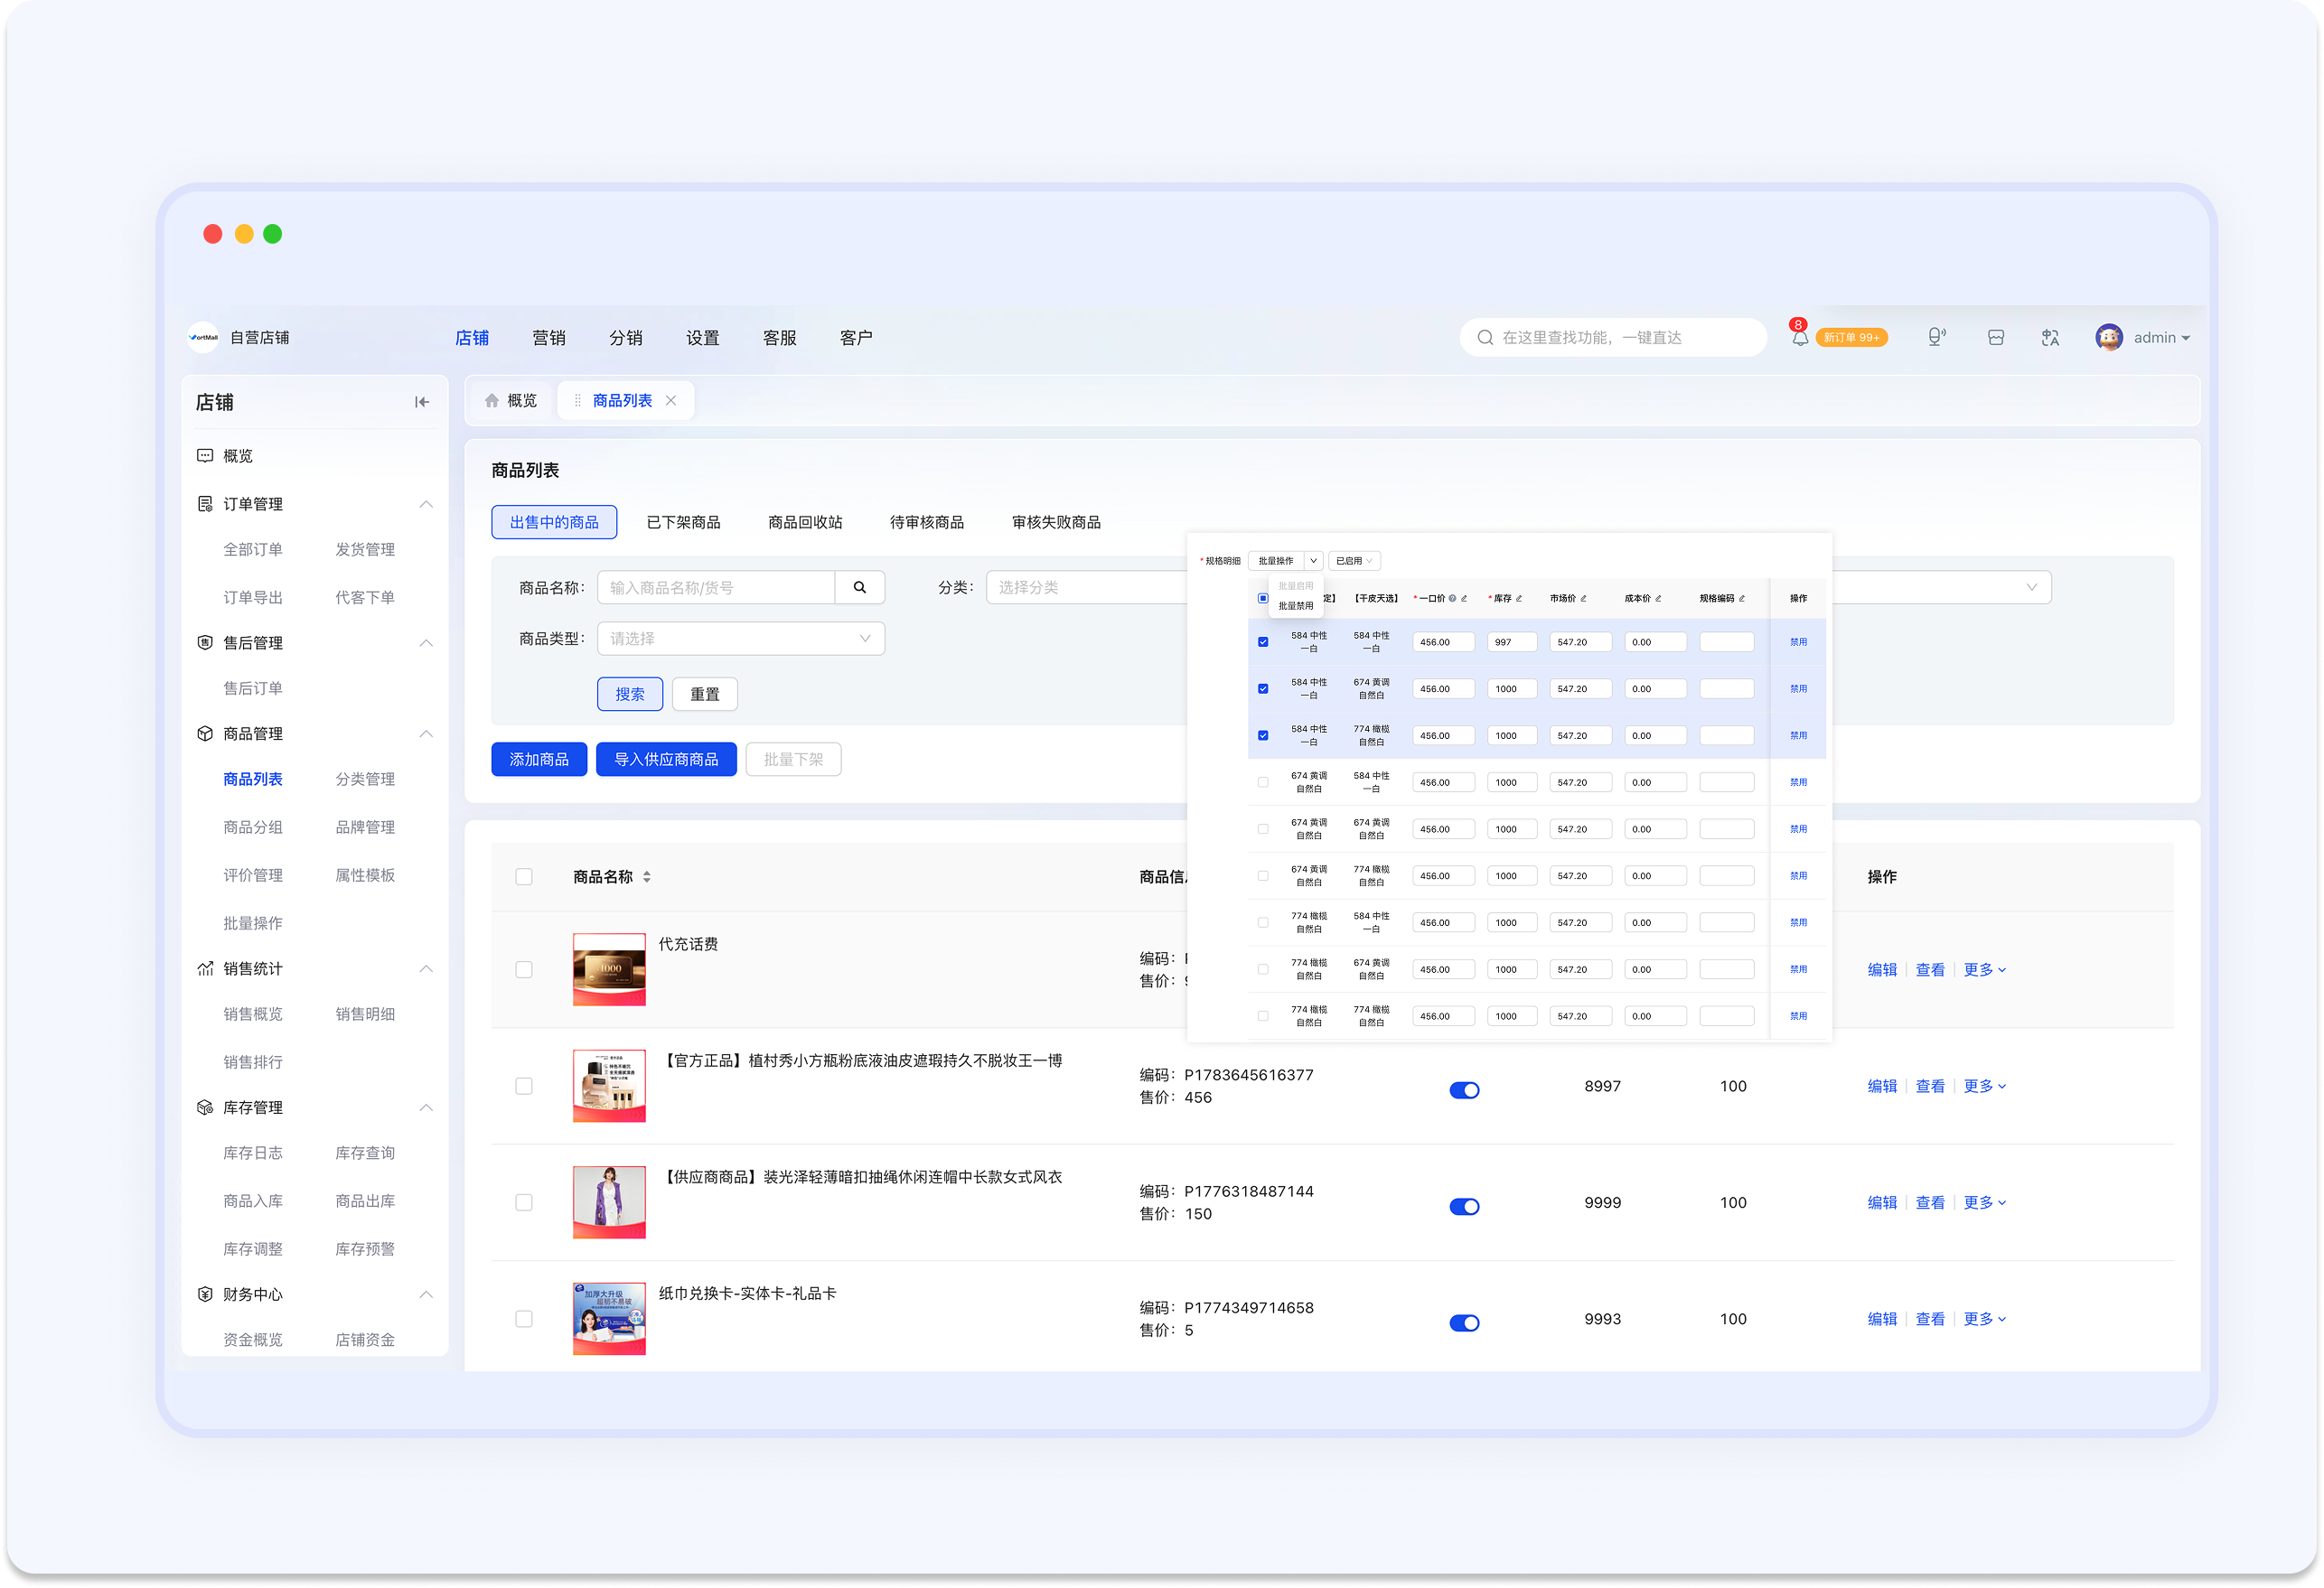Screen dimensions: 2324x1588
Task: Open the 批量操作 dropdown arrow
Action: (x=1314, y=561)
